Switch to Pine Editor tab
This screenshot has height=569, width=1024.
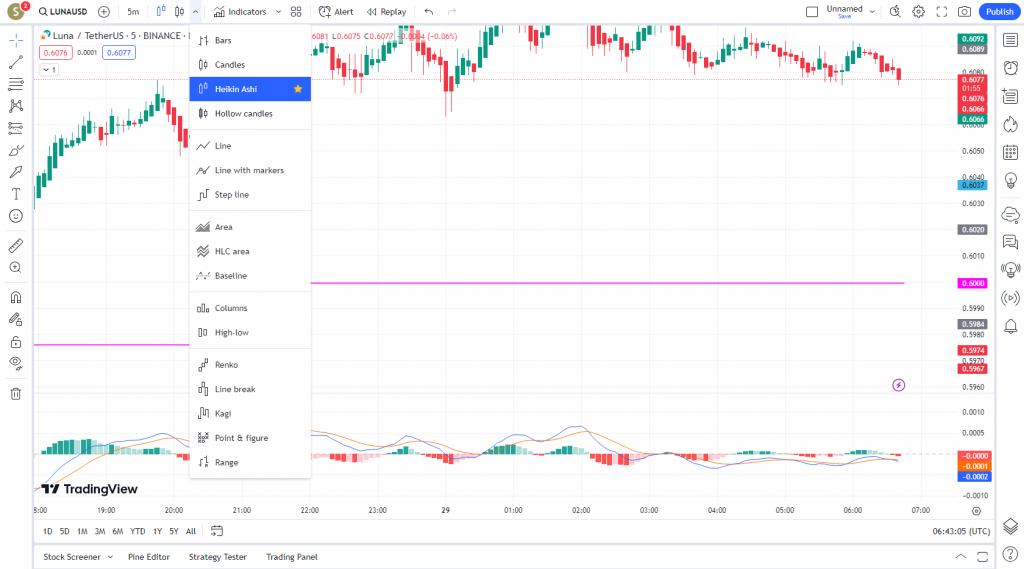pyautogui.click(x=149, y=557)
